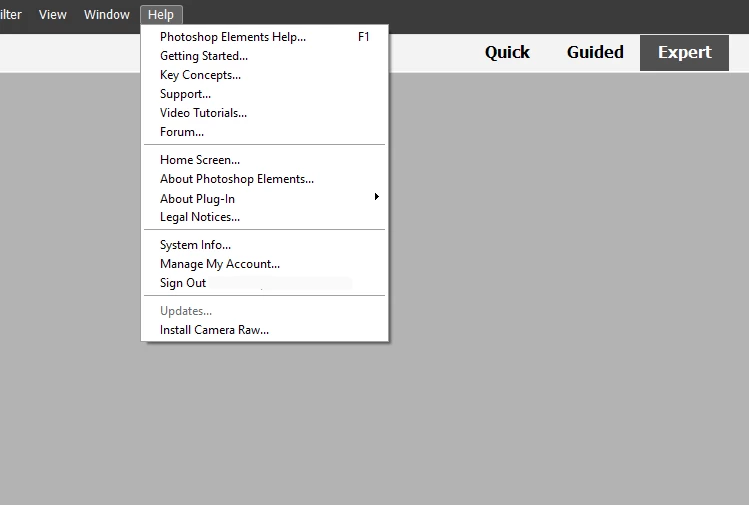Select Install Camera Raw menu item

pos(265,330)
